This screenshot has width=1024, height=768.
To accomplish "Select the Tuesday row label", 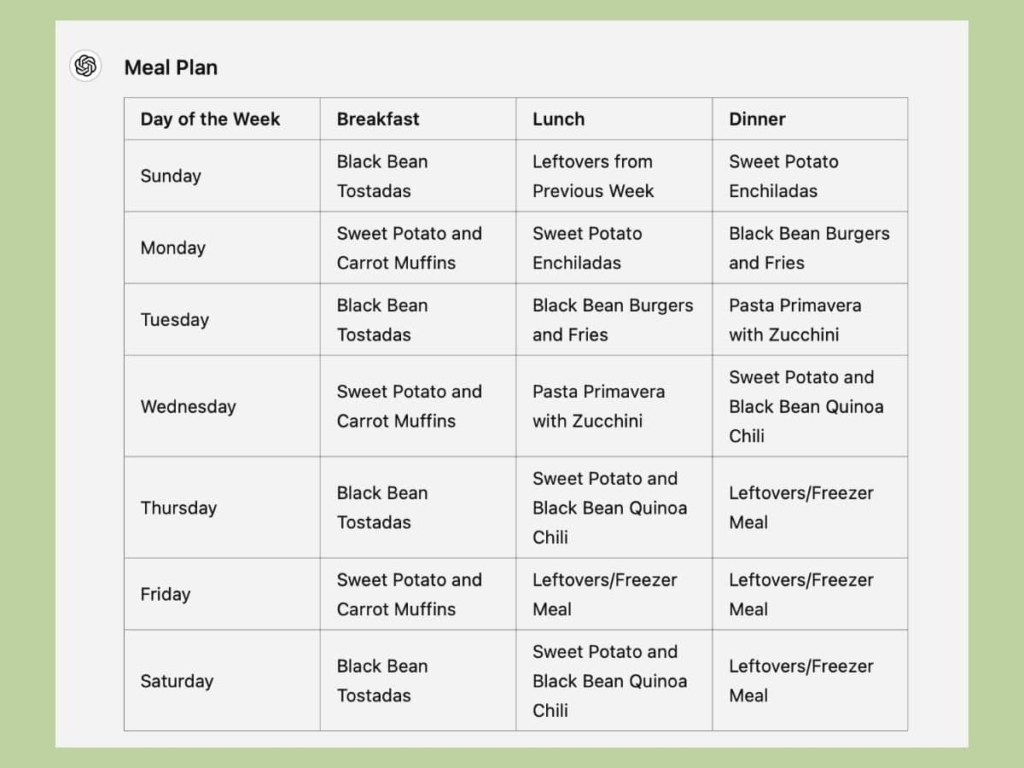I will coord(175,320).
